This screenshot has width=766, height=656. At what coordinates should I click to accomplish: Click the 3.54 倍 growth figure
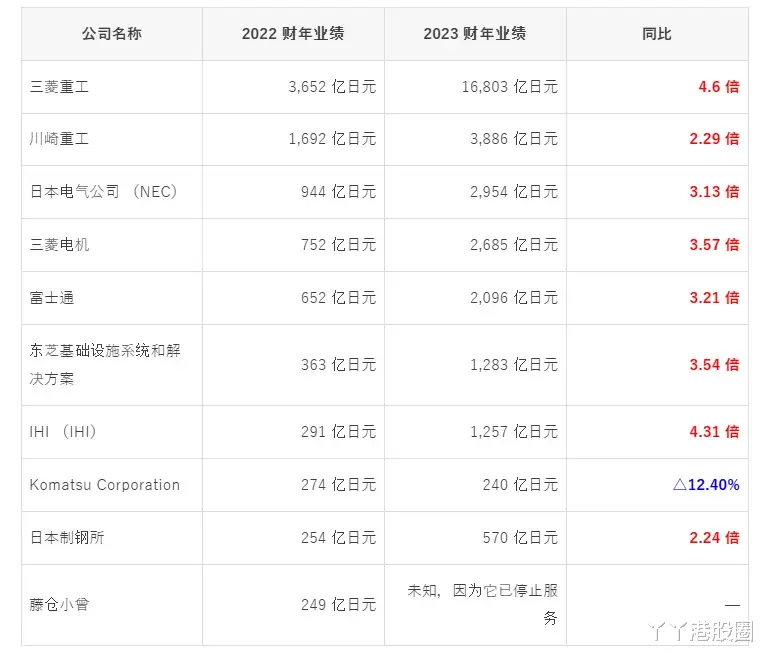click(x=714, y=365)
